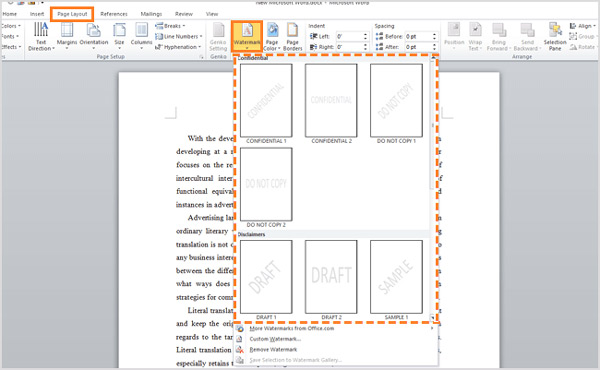600x370 pixels.
Task: Open the Mailings tab
Action: coord(151,14)
